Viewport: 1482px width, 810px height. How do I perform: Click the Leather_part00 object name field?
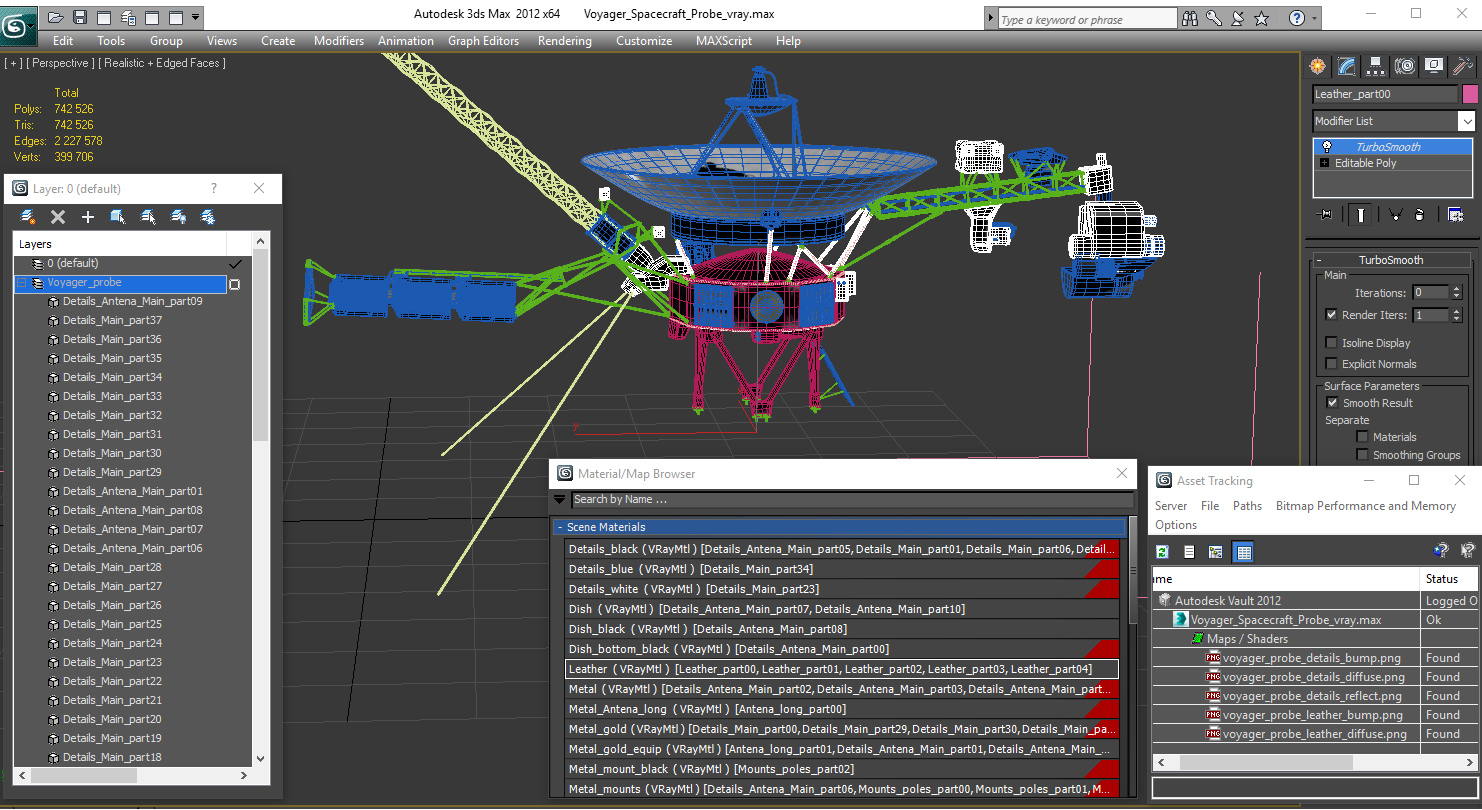1385,94
